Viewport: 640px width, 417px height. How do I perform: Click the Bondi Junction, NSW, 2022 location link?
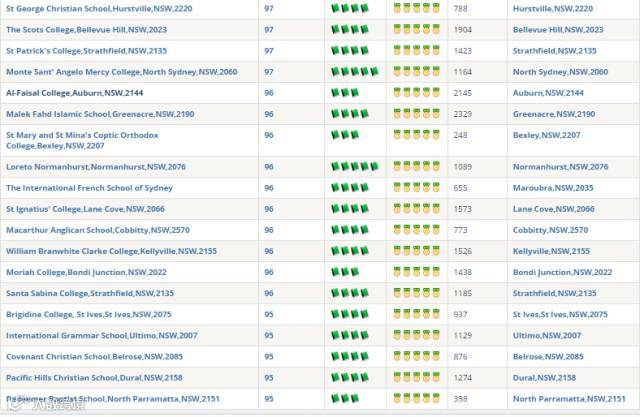(562, 272)
